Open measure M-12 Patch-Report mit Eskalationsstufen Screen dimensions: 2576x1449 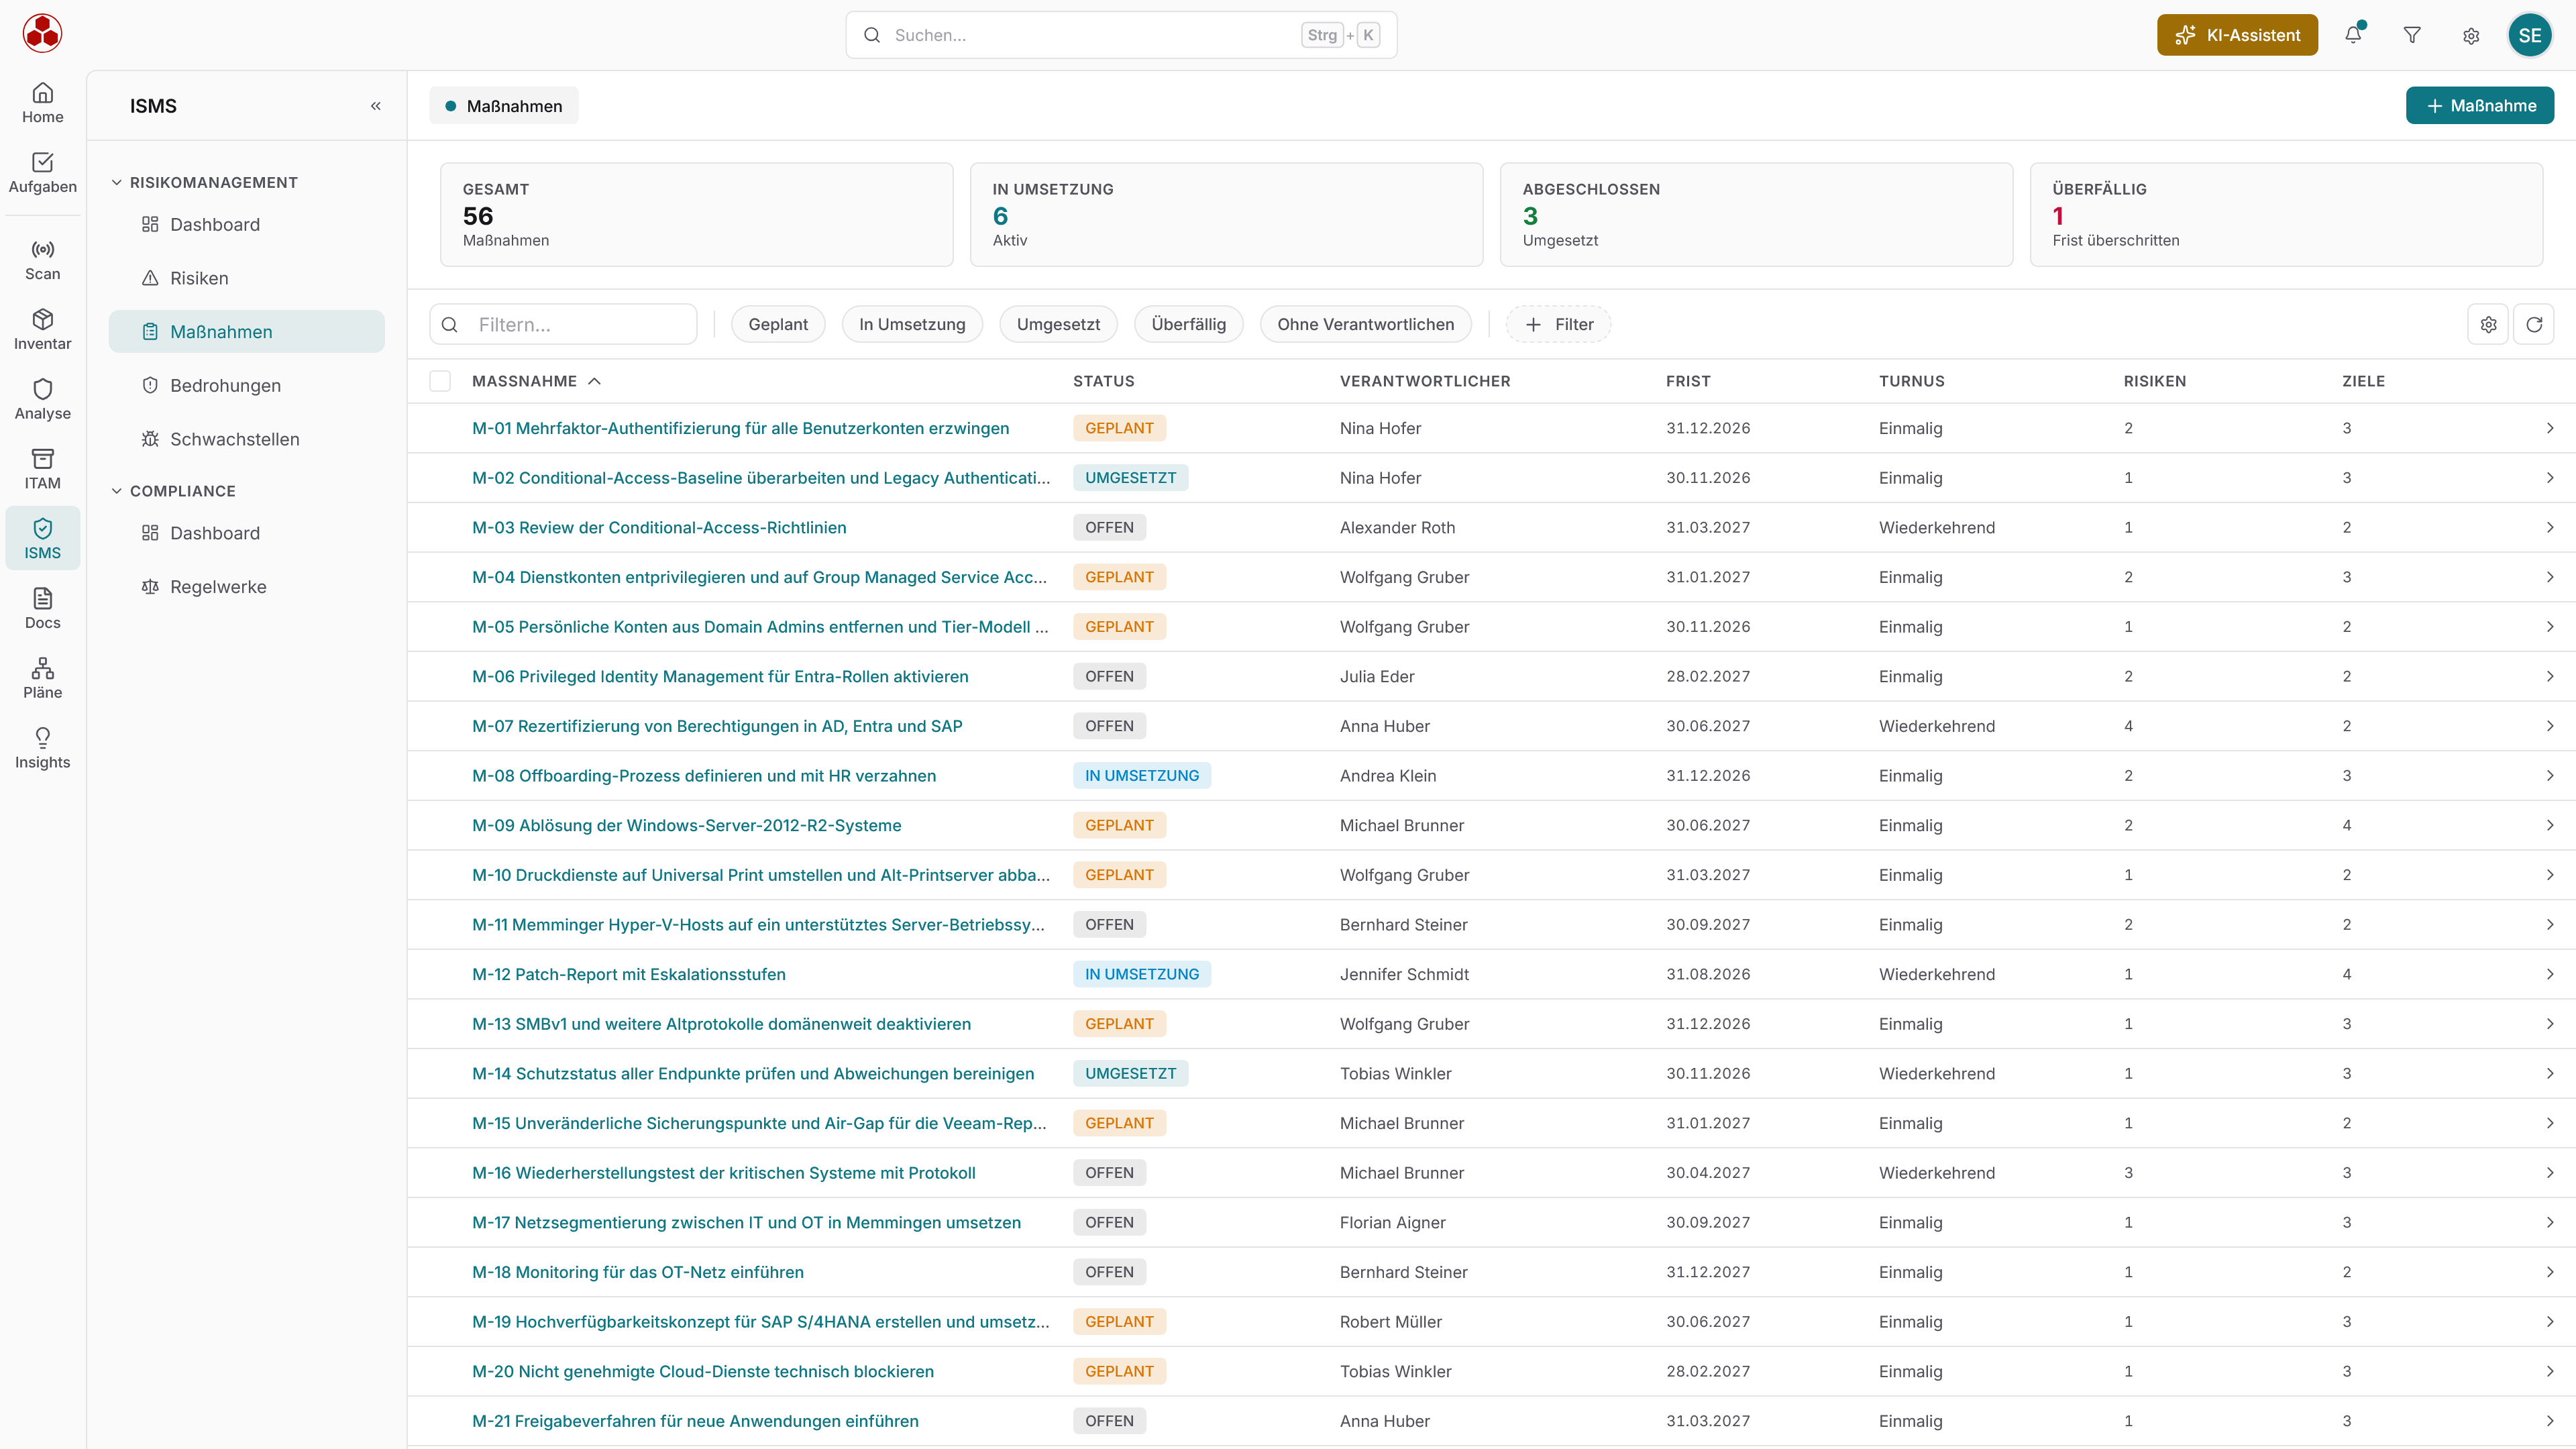tap(628, 974)
